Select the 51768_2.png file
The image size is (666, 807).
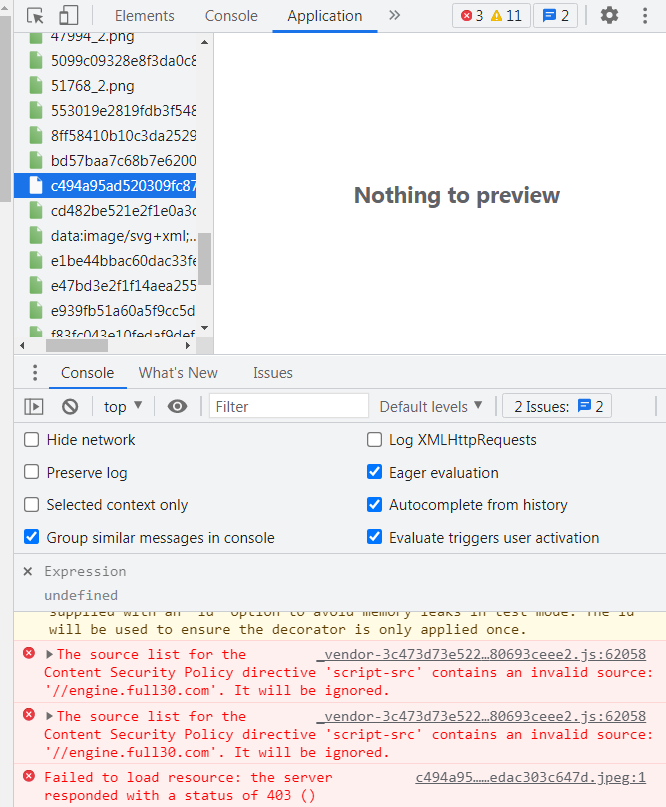click(93, 85)
